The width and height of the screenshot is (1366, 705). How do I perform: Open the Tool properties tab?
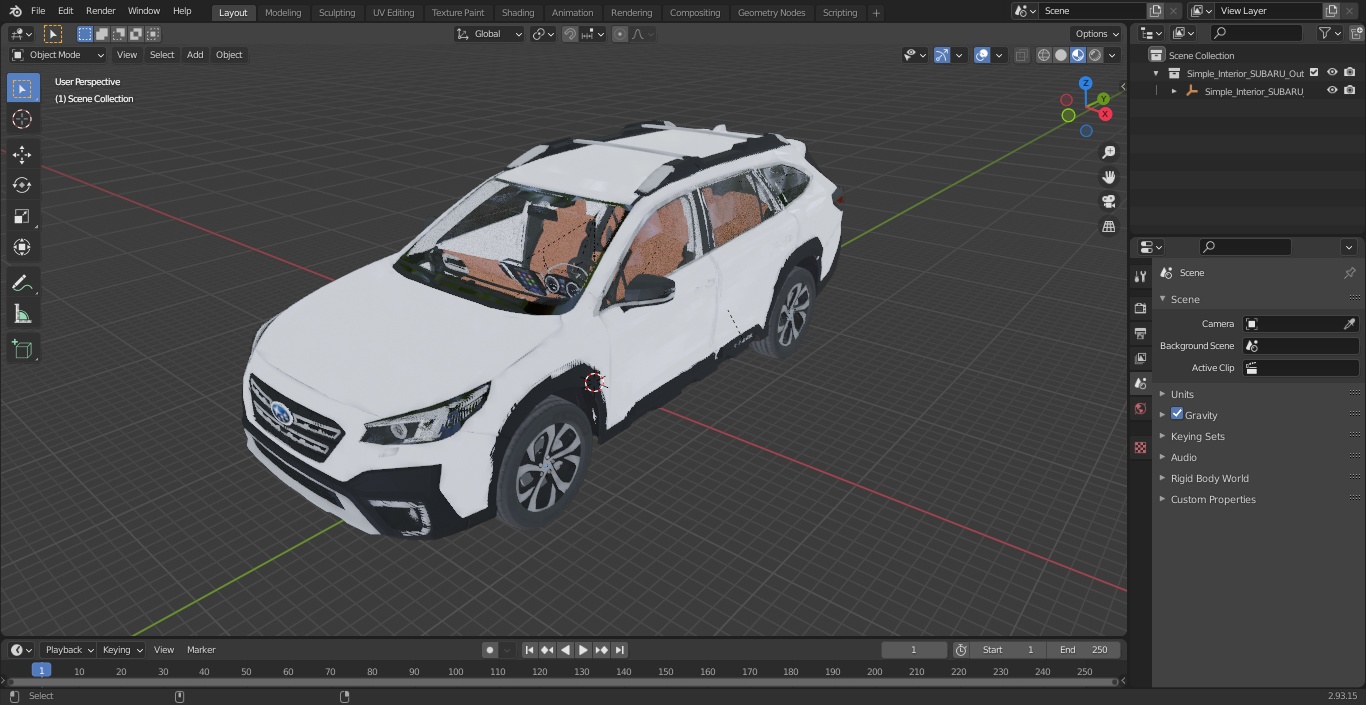1140,277
